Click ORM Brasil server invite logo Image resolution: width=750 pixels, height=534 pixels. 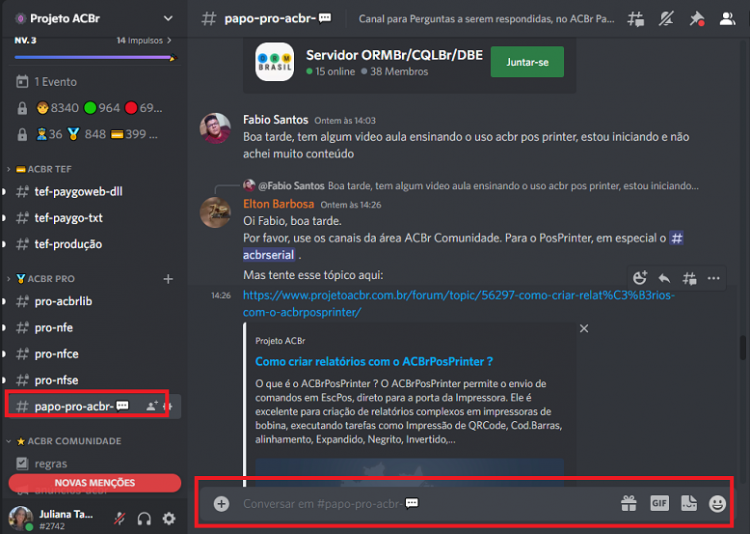point(275,62)
